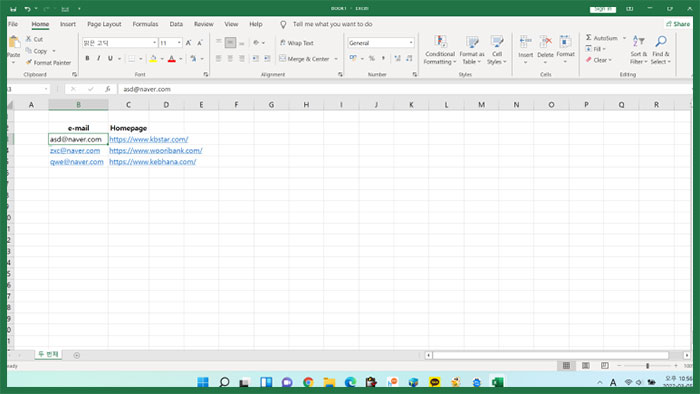Toggle bold formatting
700x394 pixels.
(87, 58)
